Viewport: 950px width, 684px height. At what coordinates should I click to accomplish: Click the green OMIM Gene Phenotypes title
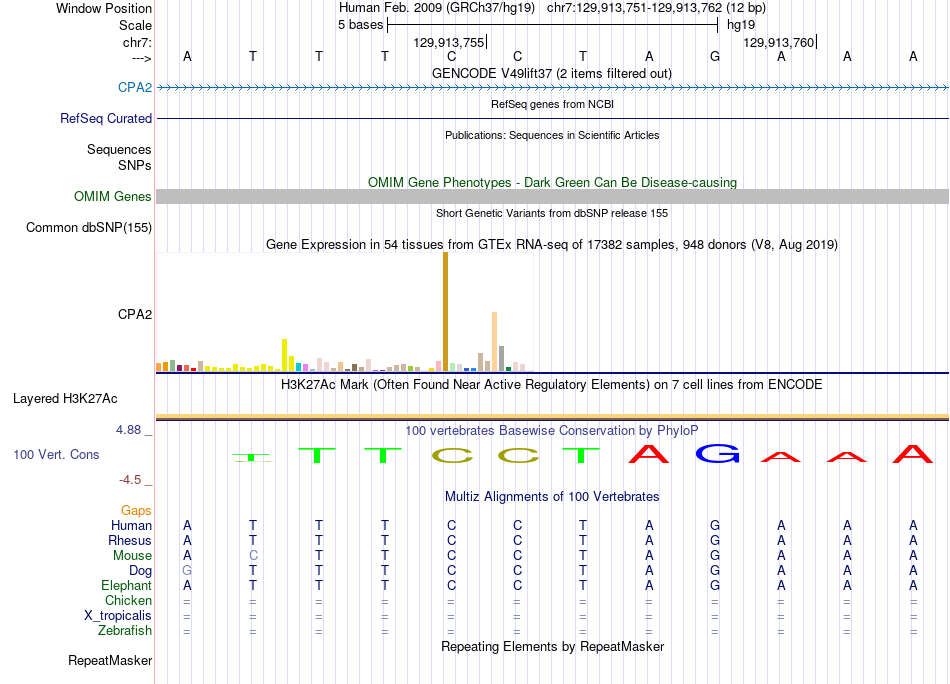(552, 182)
